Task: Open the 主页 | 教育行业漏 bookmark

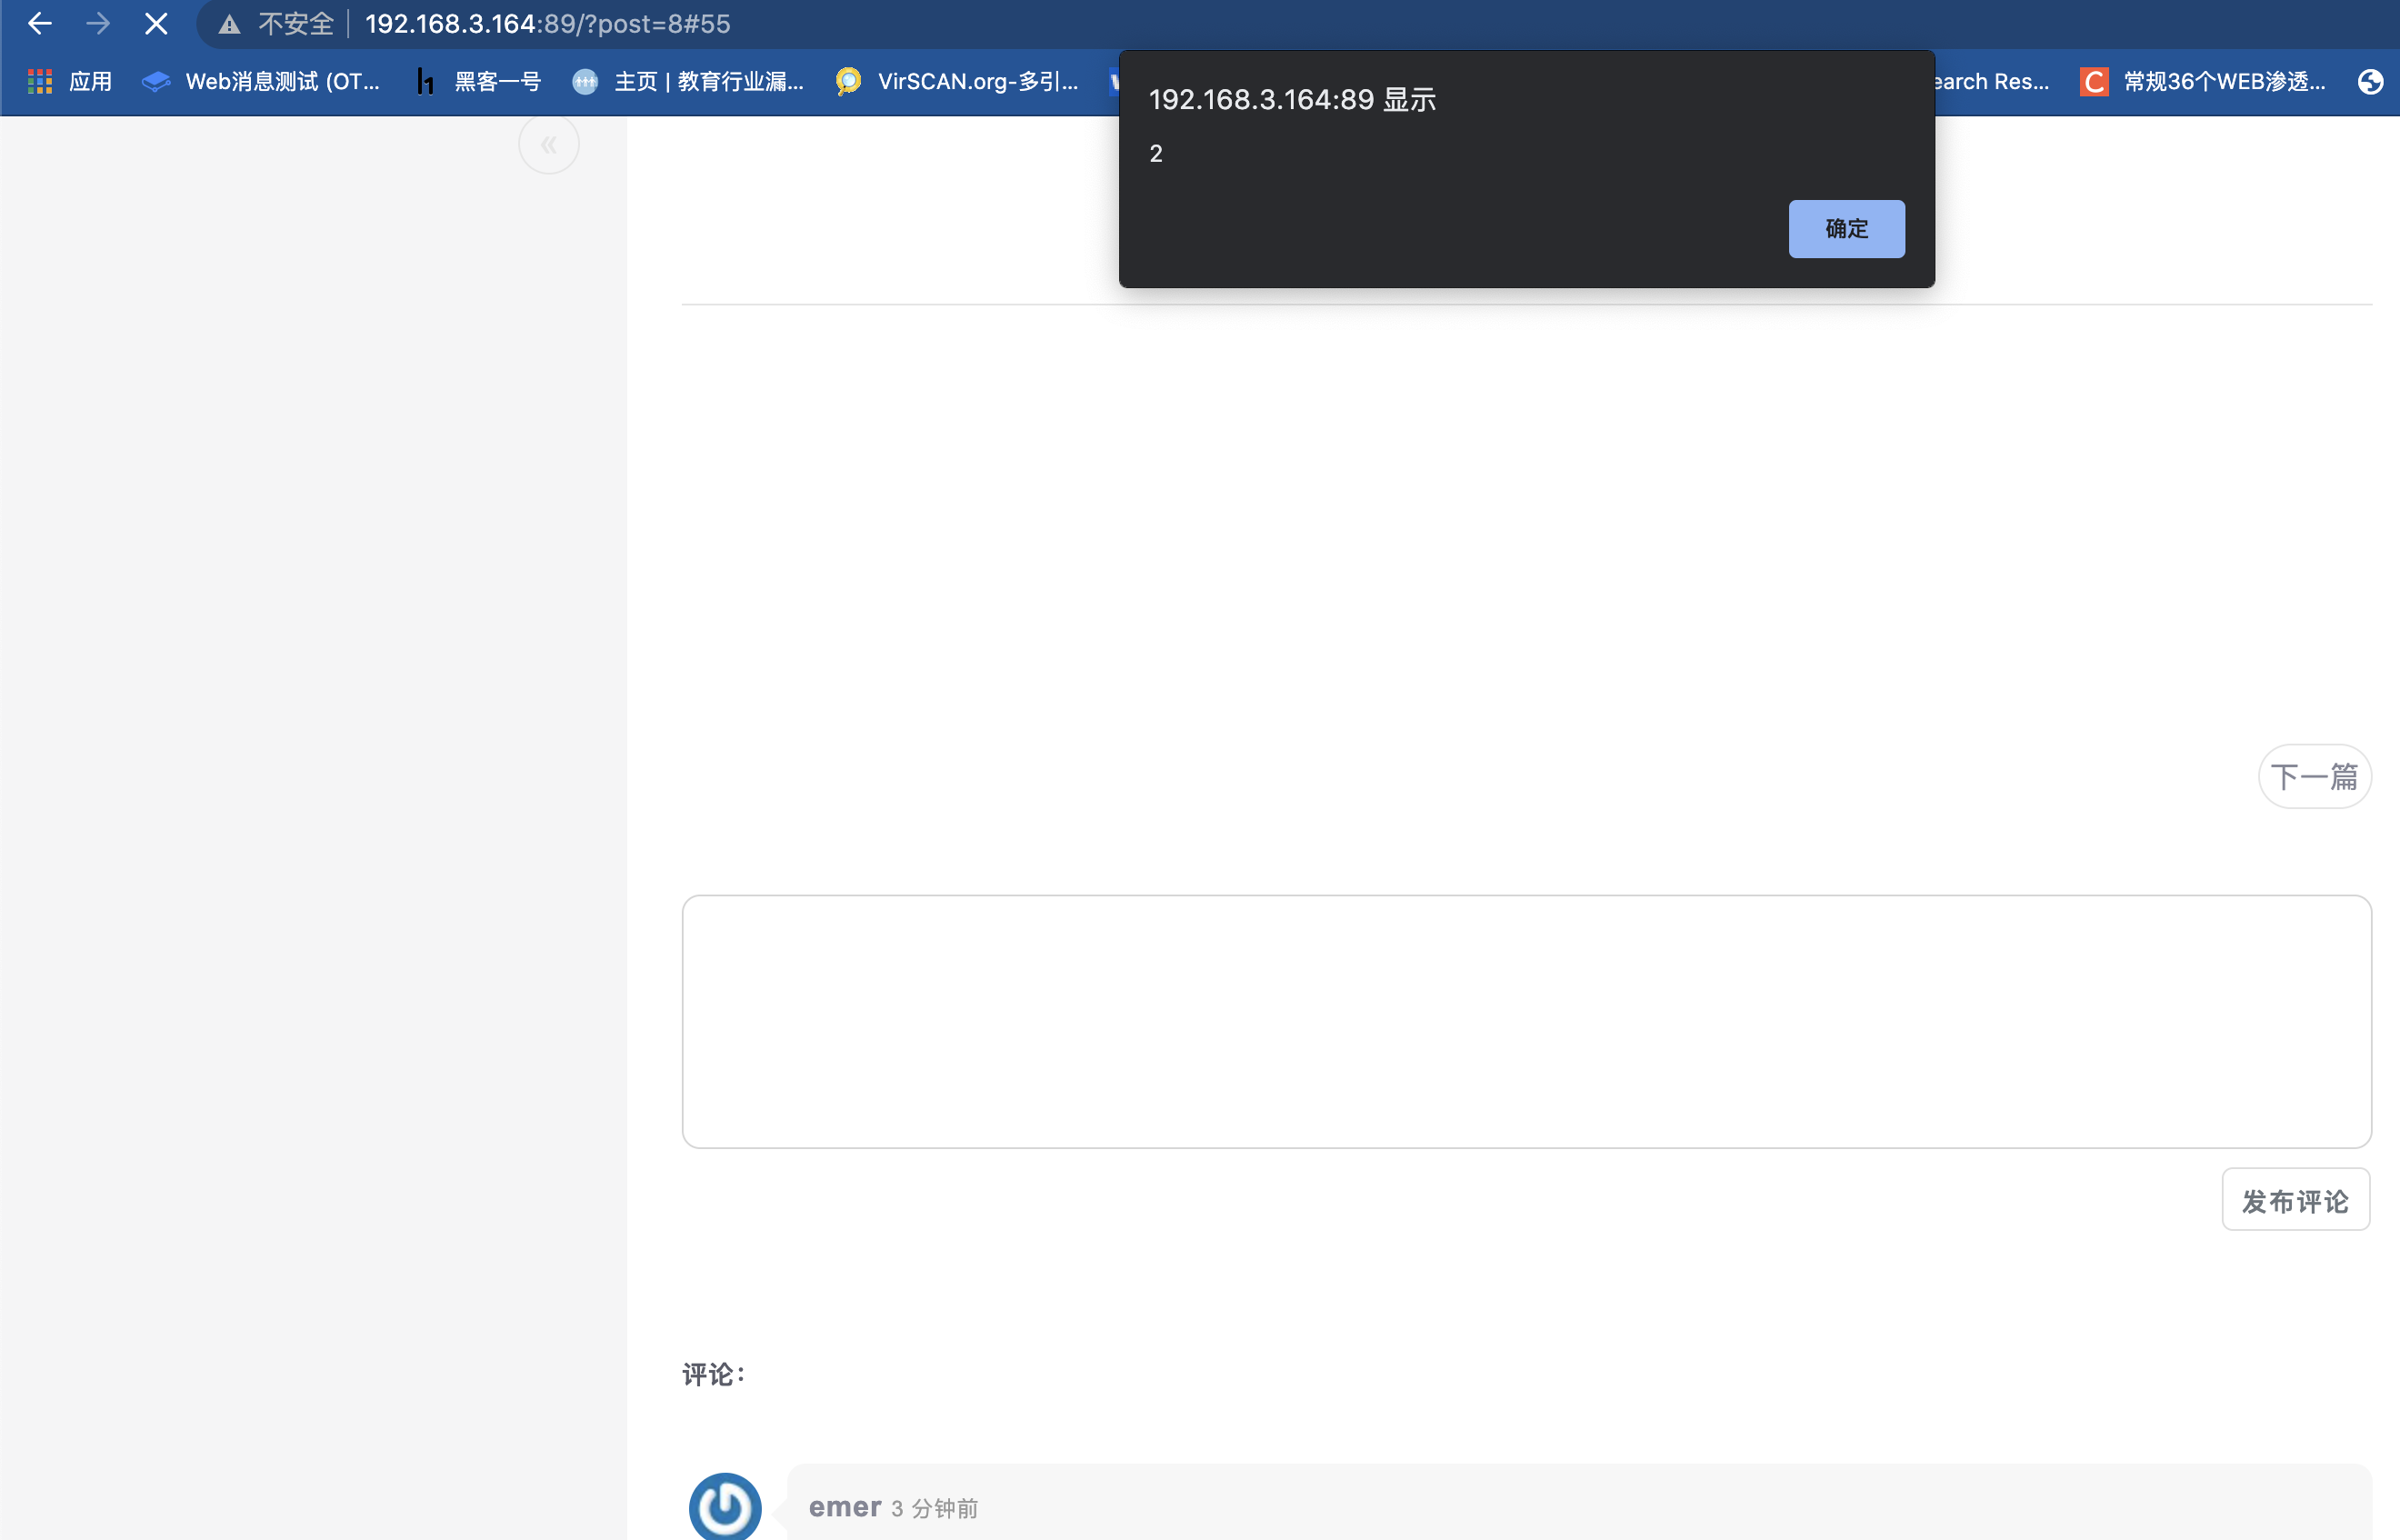Action: click(688, 82)
